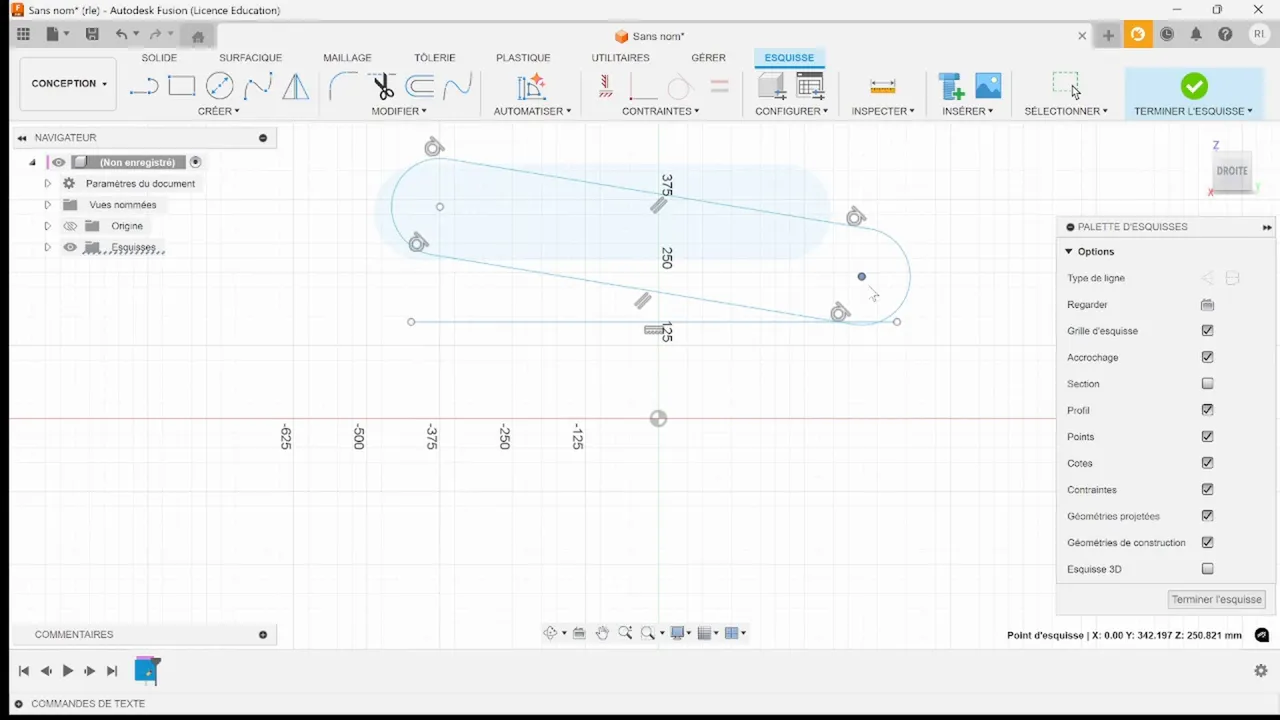Pick the Spline sketch tool
This screenshot has width=1280, height=720.
[x=257, y=87]
